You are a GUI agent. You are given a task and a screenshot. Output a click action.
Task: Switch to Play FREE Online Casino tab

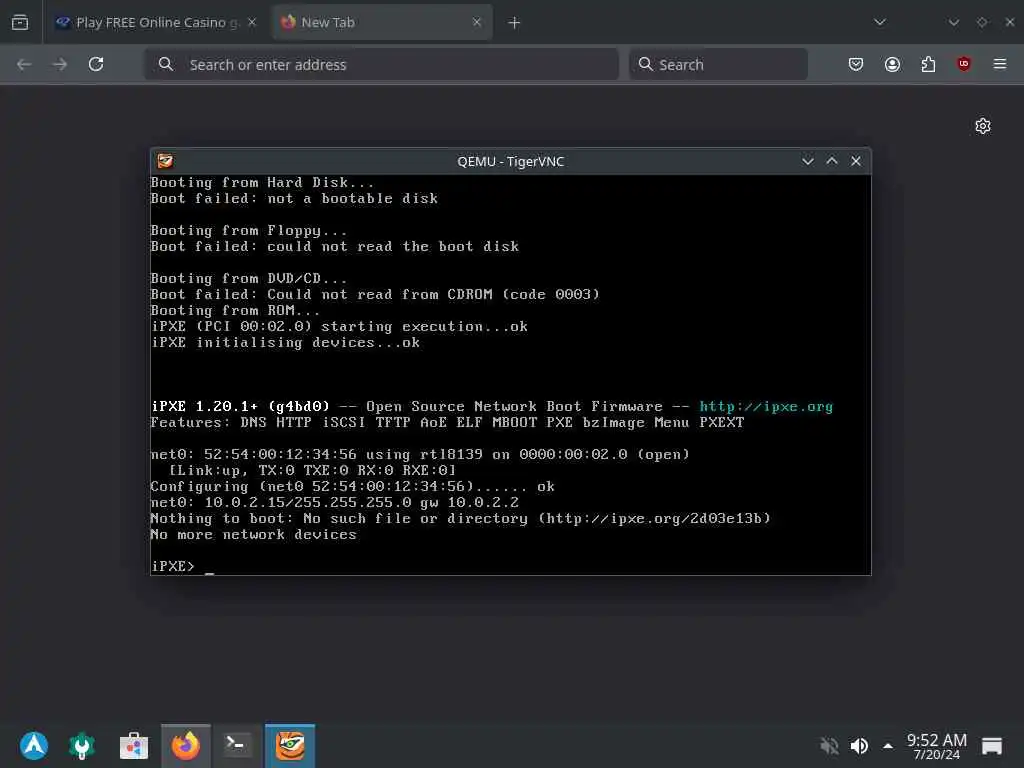pyautogui.click(x=157, y=22)
